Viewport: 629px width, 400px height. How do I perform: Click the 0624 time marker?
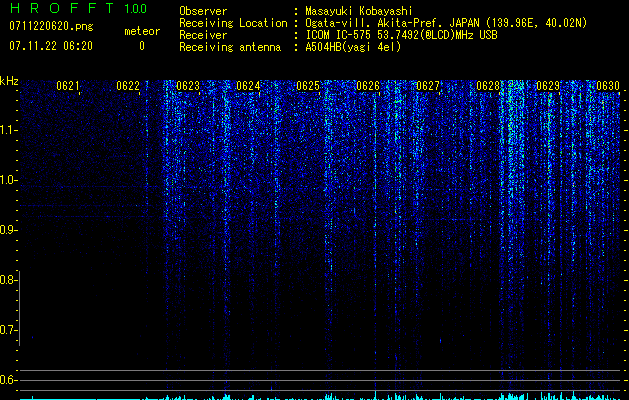click(x=248, y=86)
